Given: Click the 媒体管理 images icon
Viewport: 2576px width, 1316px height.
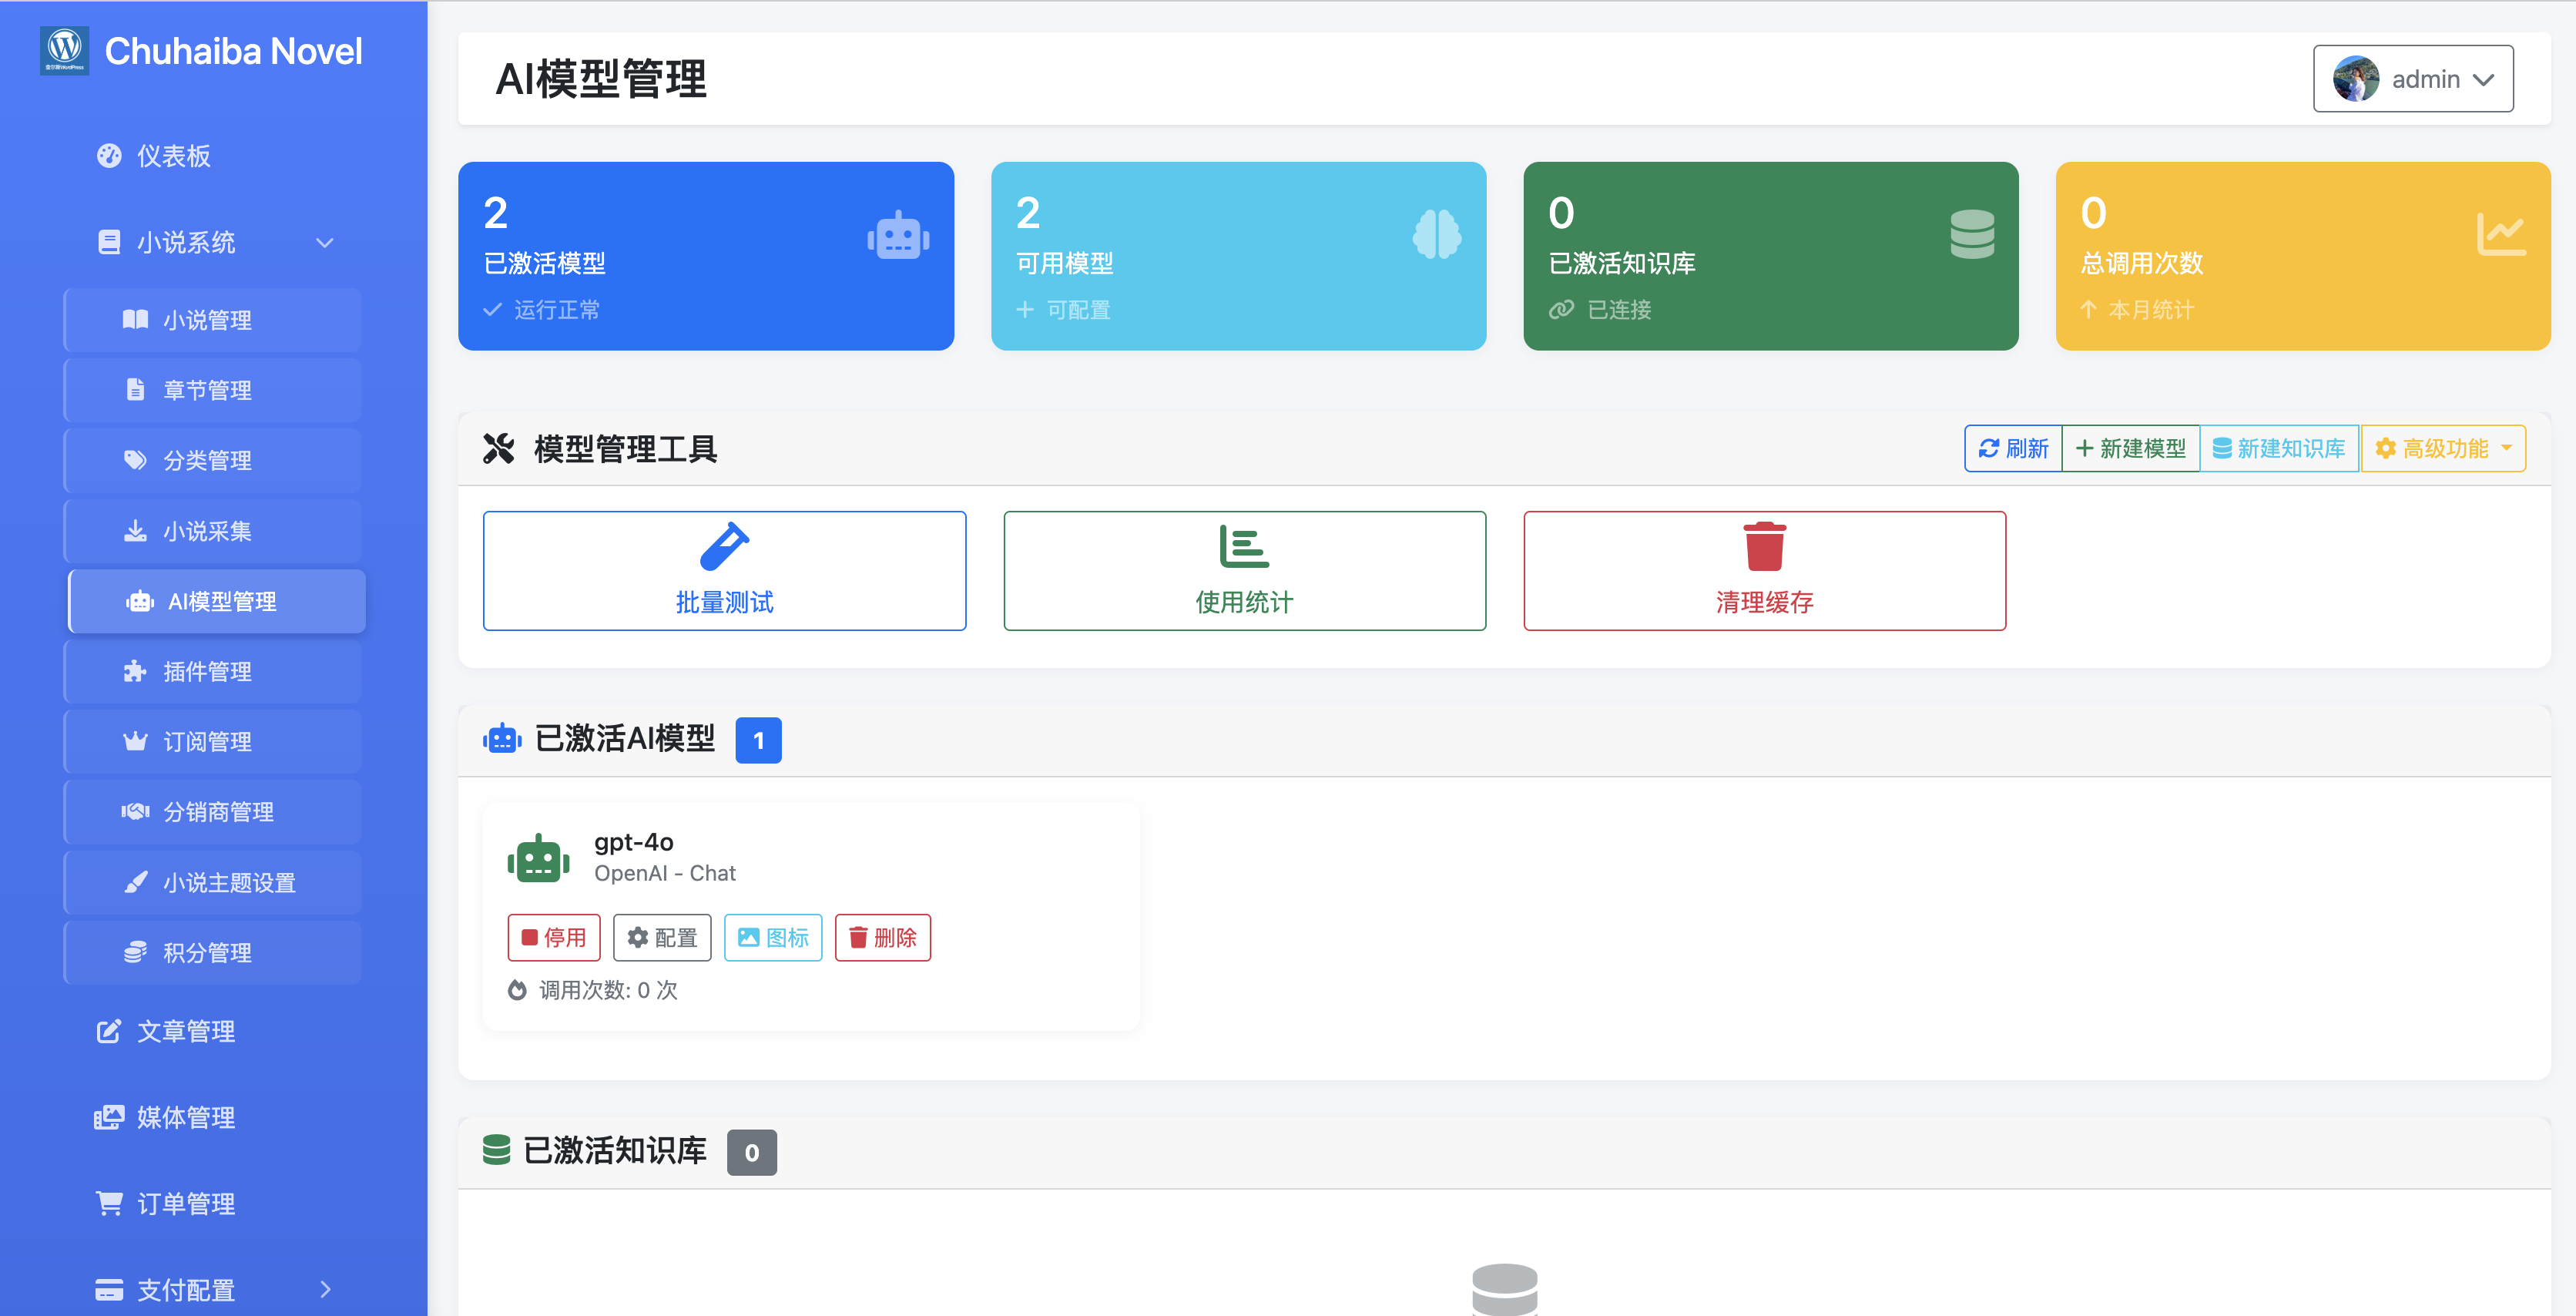Looking at the screenshot, I should click(x=109, y=1117).
